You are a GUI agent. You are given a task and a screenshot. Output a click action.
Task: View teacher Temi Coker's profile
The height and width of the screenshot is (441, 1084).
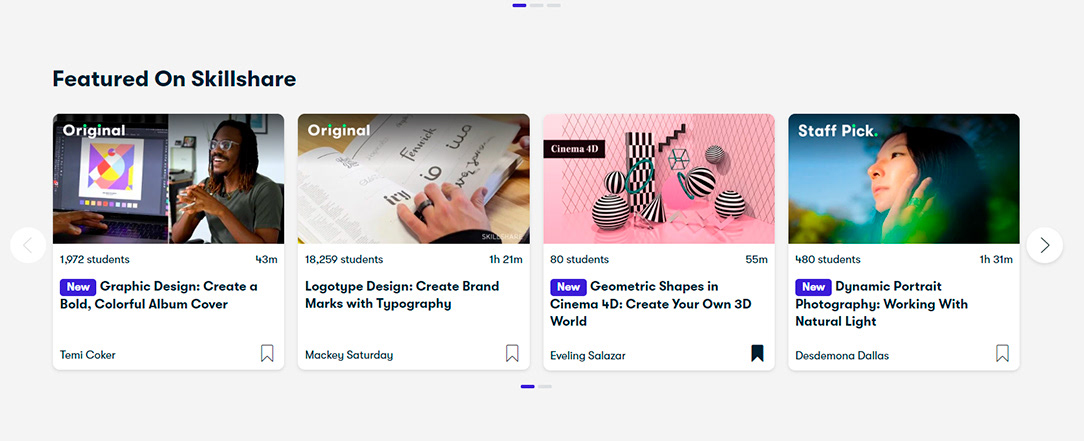point(88,355)
